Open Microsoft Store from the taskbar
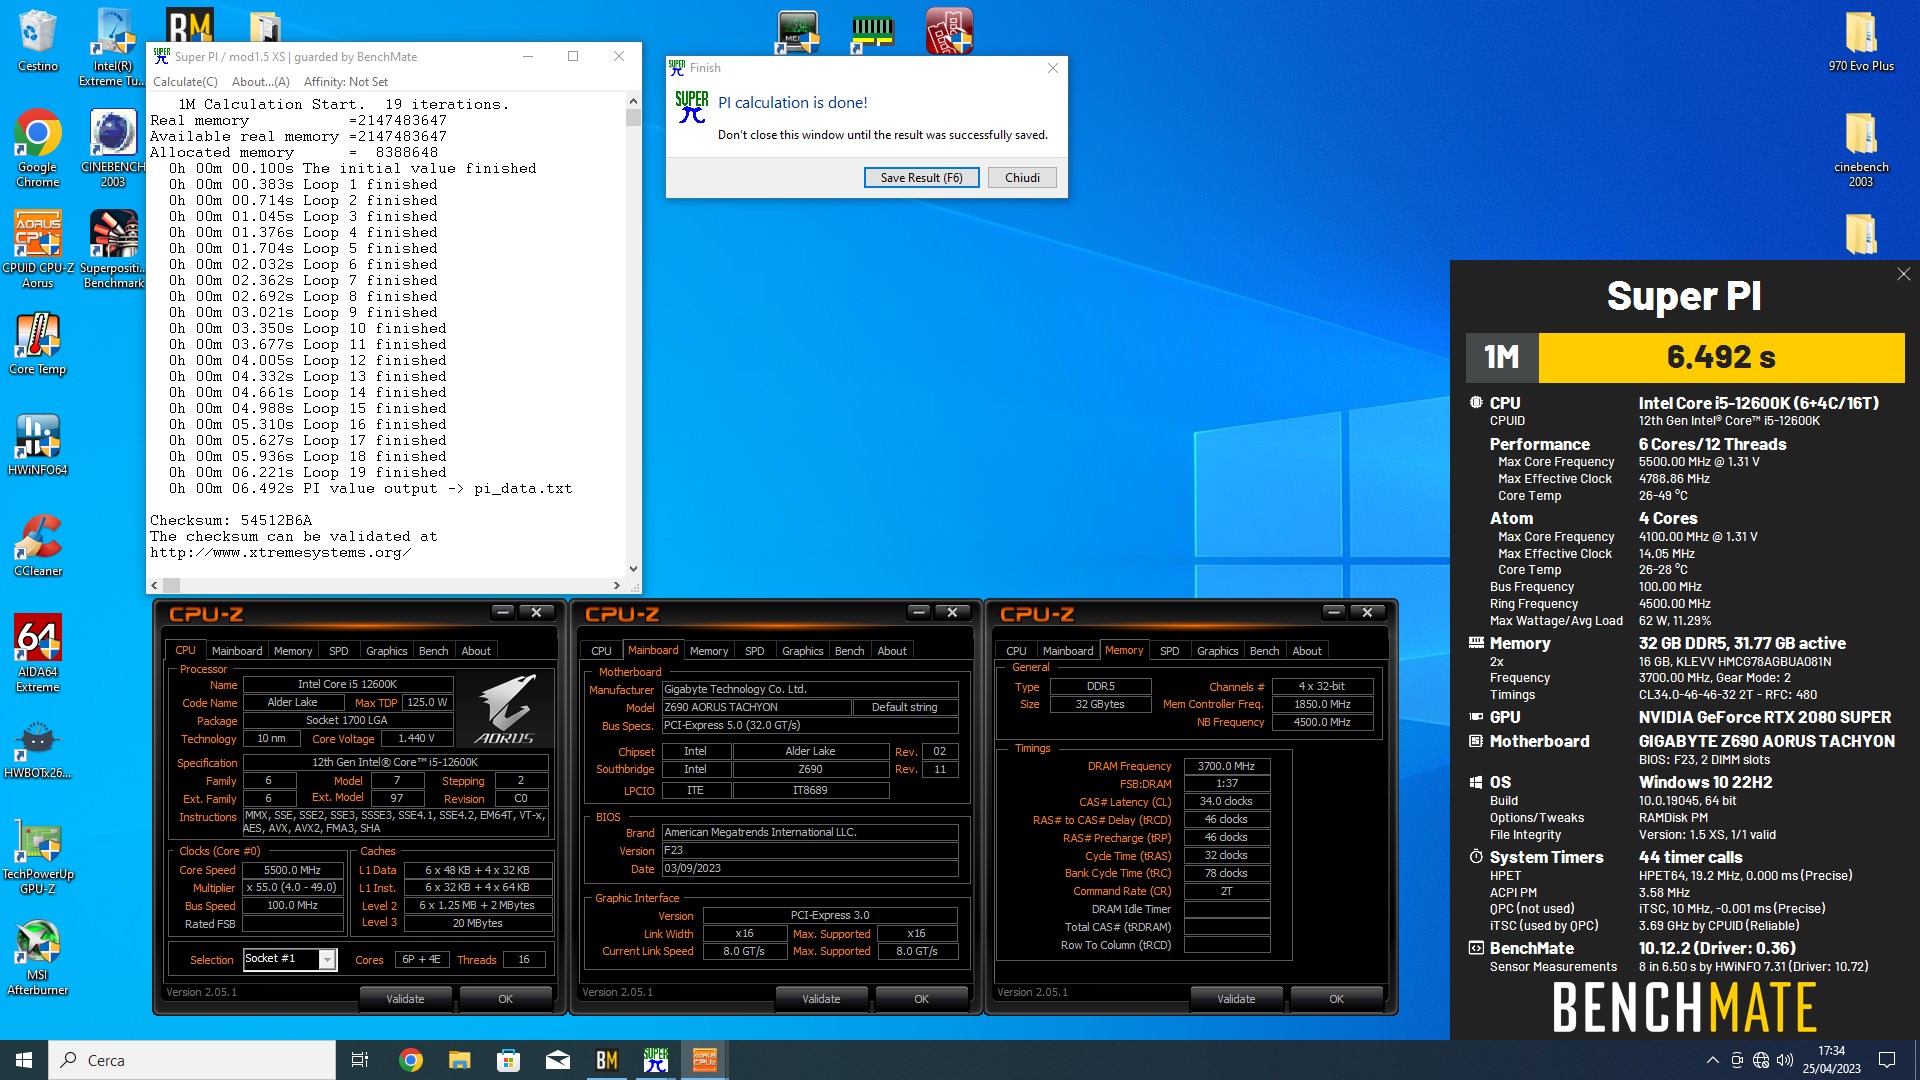 click(x=508, y=1060)
